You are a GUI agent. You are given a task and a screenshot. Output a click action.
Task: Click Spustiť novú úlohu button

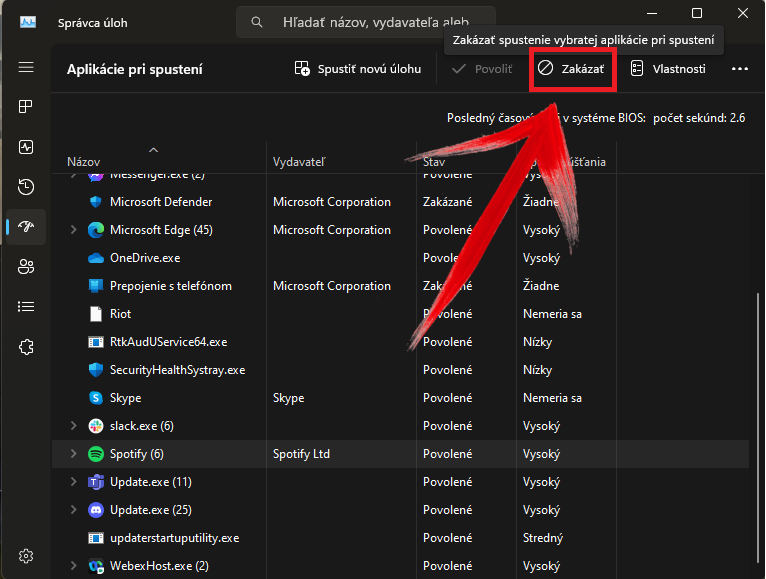tap(358, 69)
